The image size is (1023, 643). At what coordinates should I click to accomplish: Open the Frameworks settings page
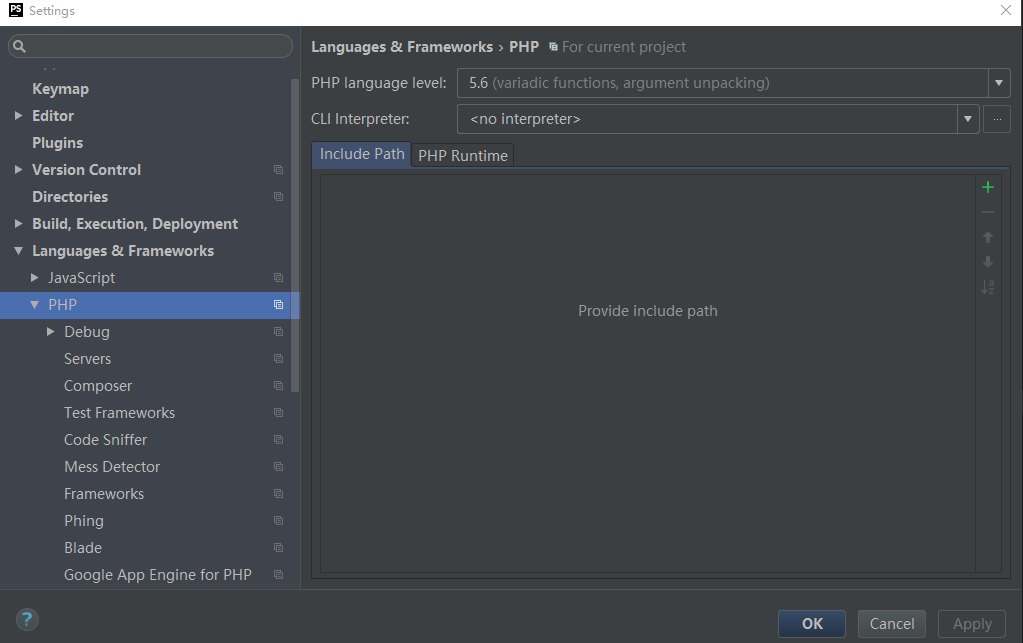[104, 494]
